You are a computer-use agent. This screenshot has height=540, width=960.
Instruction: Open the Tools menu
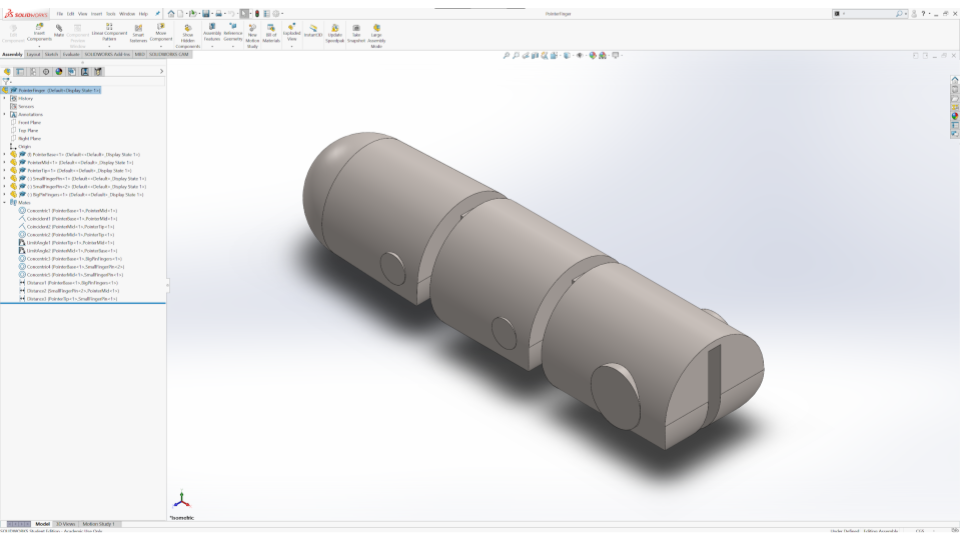pyautogui.click(x=111, y=13)
